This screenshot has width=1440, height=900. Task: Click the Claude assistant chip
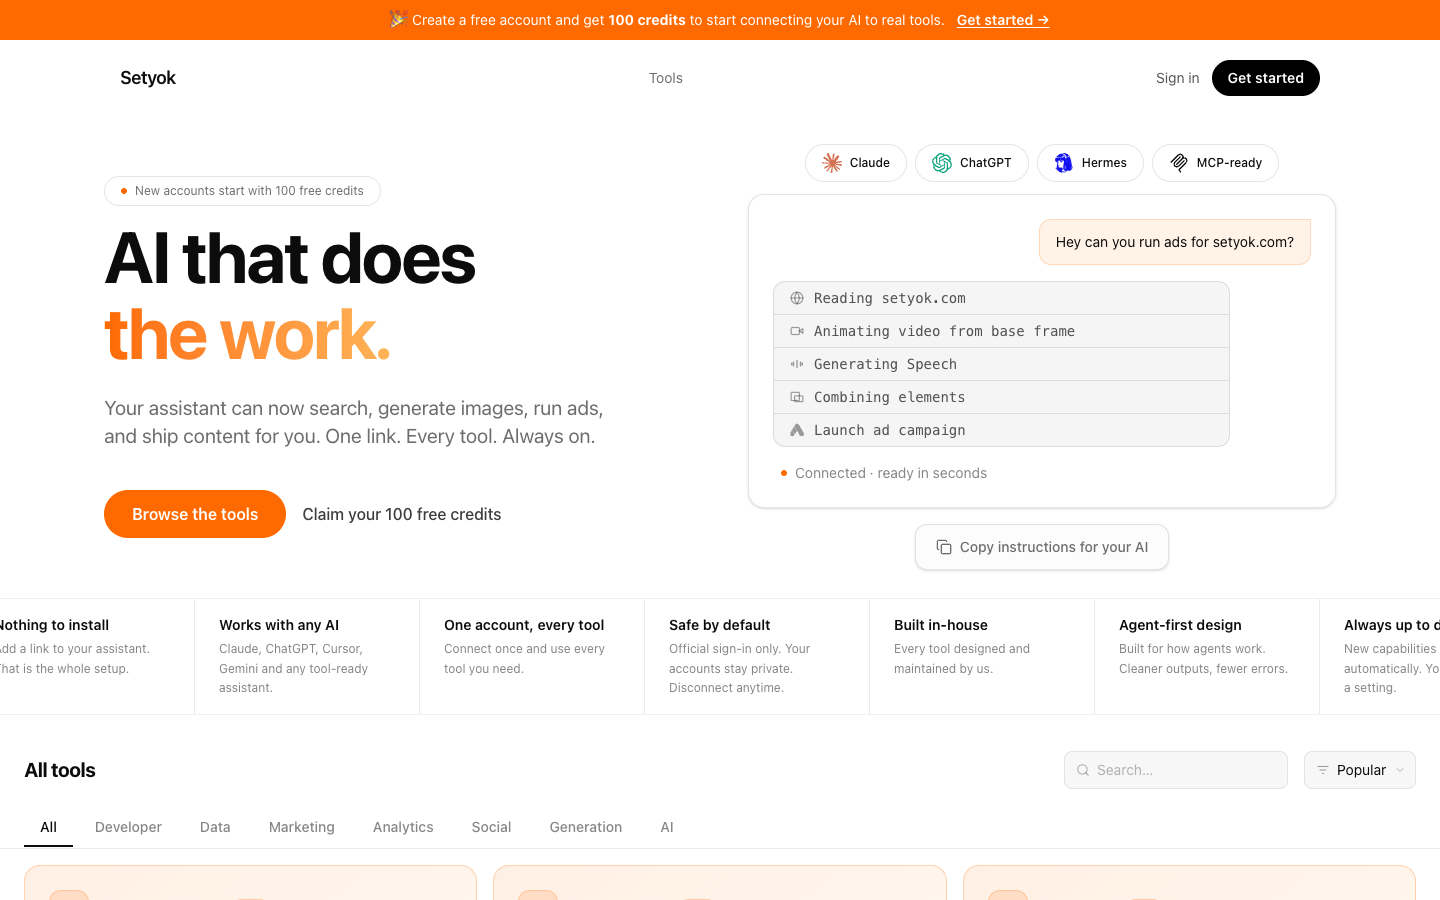[x=856, y=163]
